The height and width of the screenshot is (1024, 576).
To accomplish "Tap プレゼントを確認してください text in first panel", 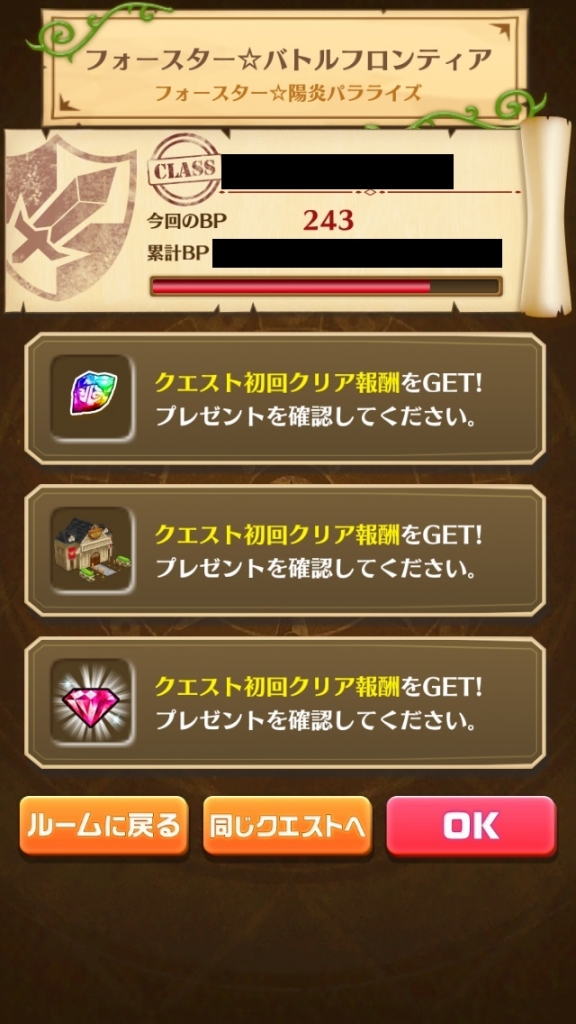I will (315, 417).
